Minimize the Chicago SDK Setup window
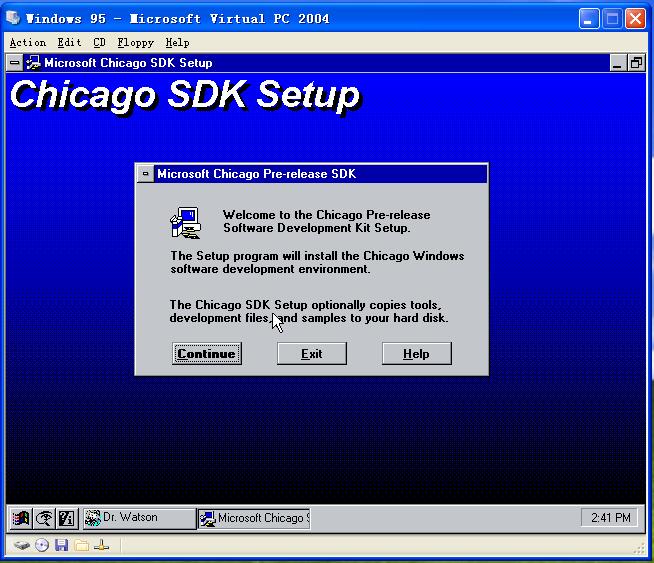The image size is (654, 563). pos(617,63)
